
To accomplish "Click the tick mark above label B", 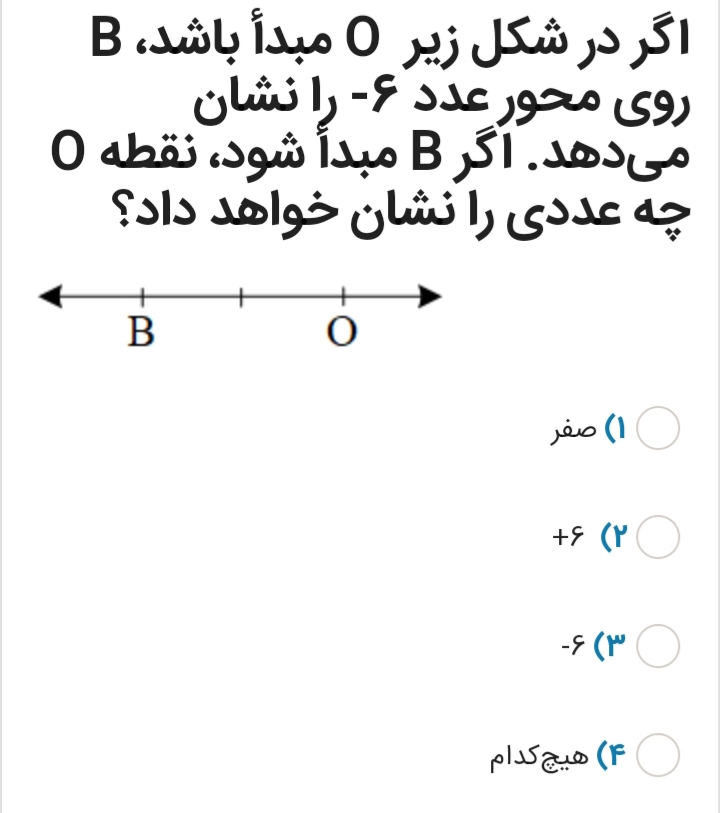I will (x=143, y=294).
